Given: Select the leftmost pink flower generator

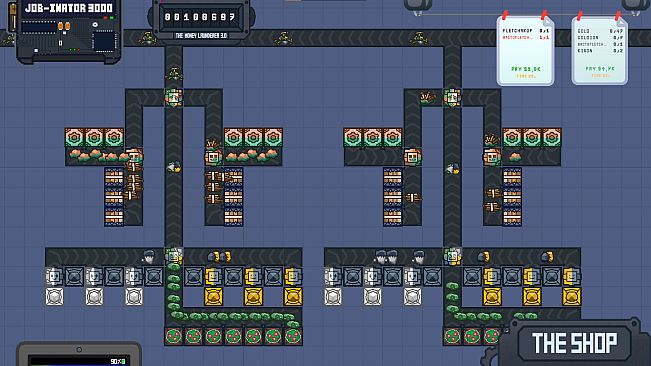Looking at the screenshot, I should pos(74,137).
